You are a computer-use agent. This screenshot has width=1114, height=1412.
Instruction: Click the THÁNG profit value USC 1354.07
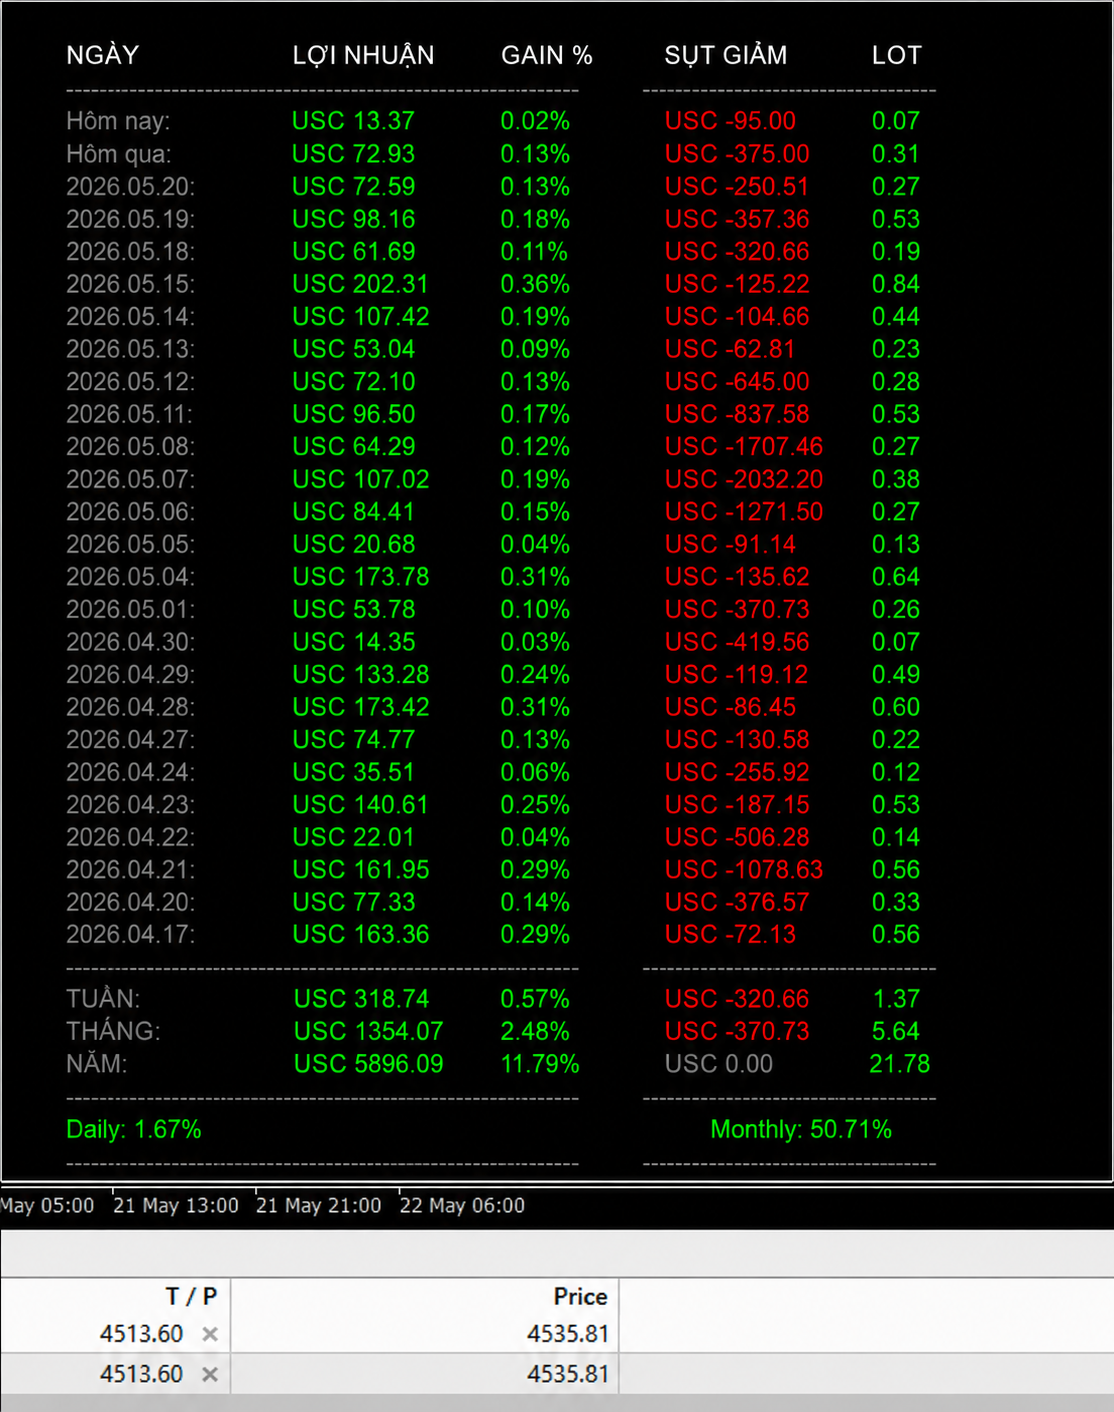click(369, 1031)
